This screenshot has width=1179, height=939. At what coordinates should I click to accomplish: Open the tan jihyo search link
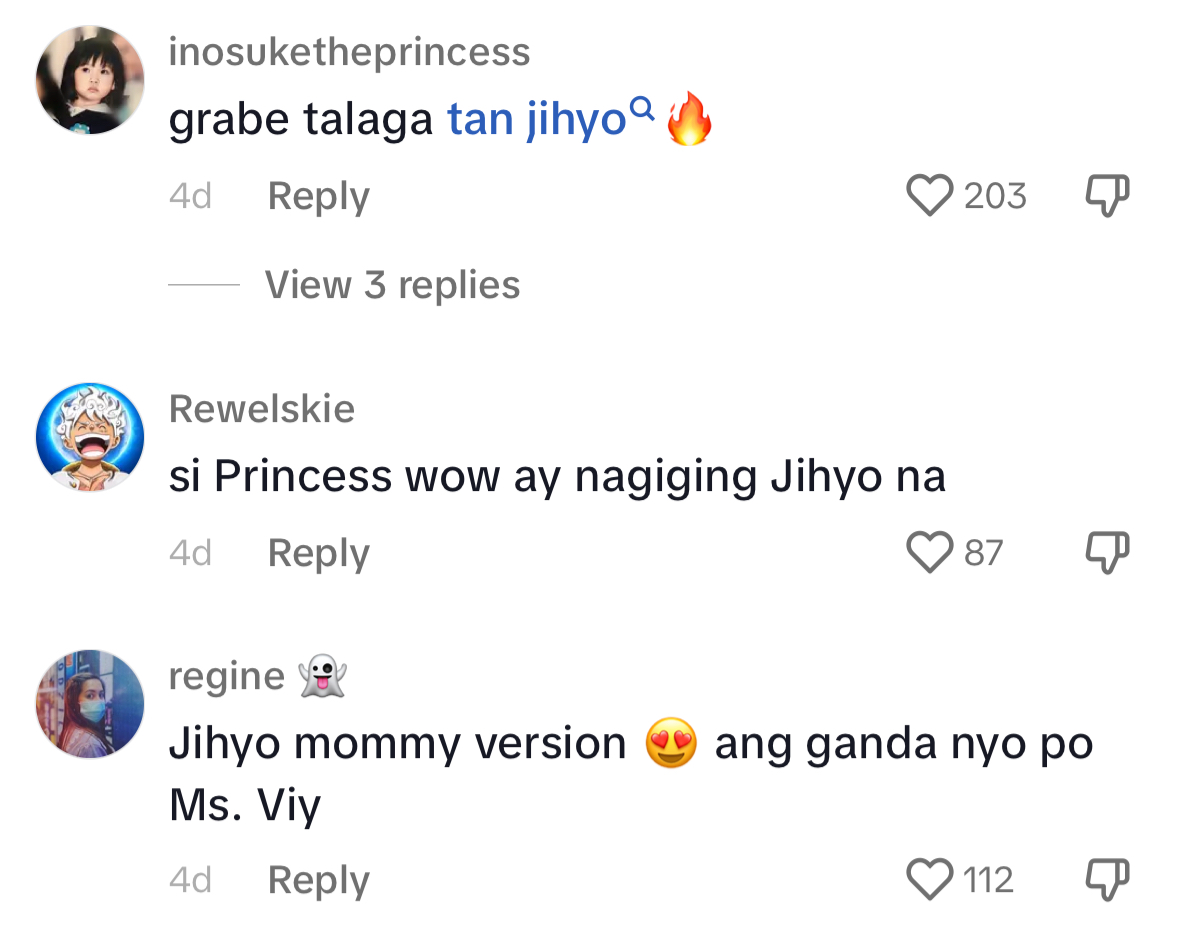(536, 121)
